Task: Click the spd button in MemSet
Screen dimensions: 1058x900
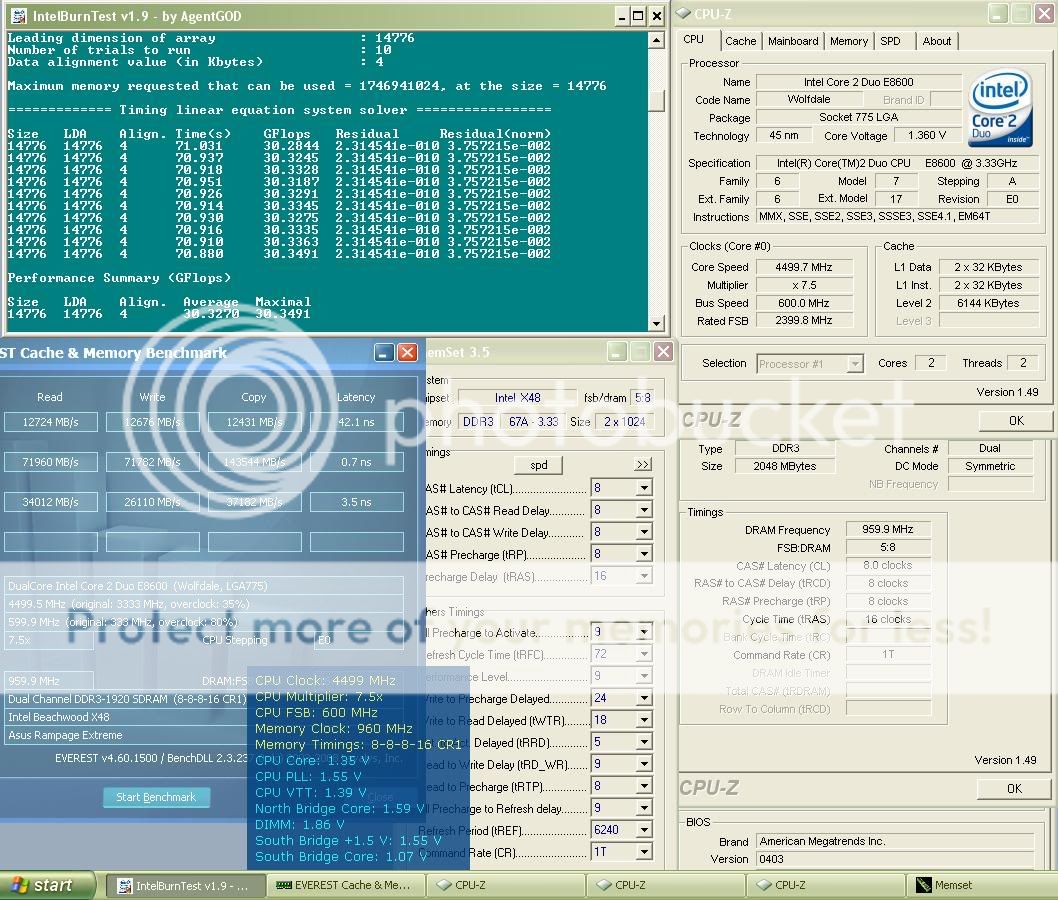Action: coord(538,465)
